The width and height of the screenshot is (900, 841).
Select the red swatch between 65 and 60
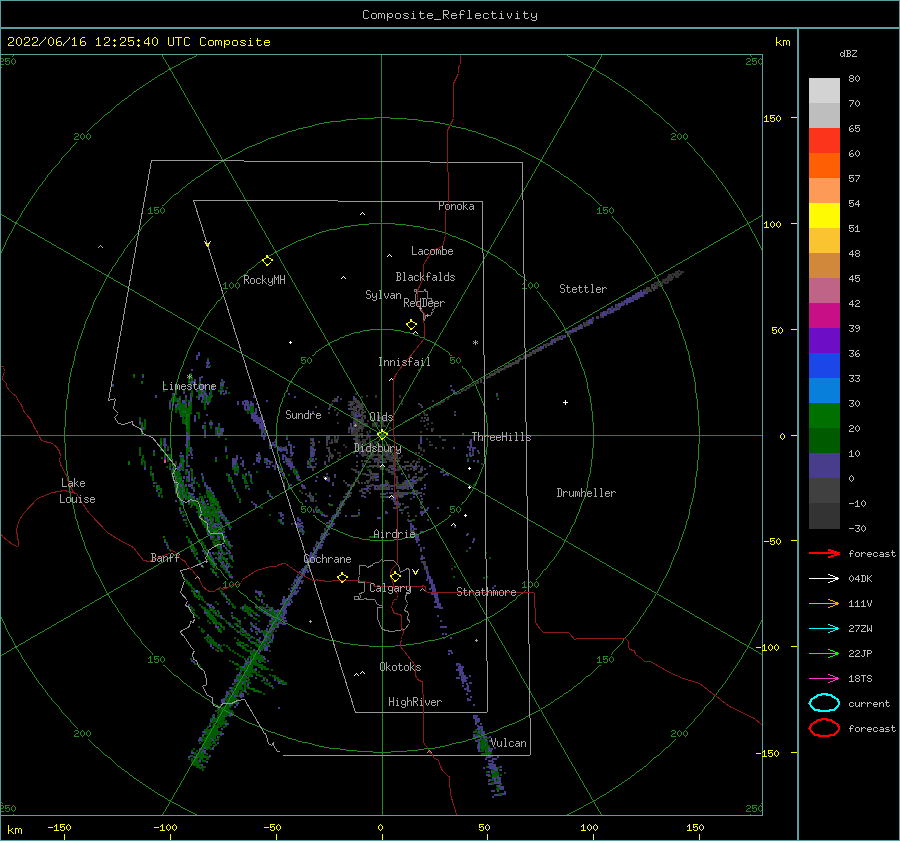click(824, 140)
